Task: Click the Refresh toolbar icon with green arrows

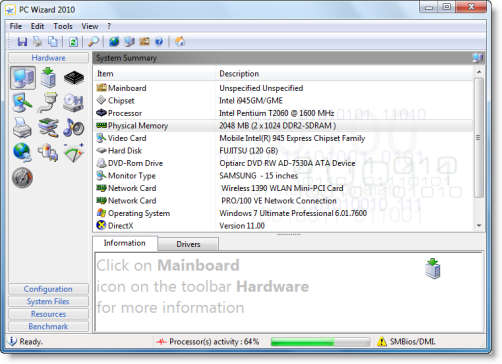Action: 73,42
